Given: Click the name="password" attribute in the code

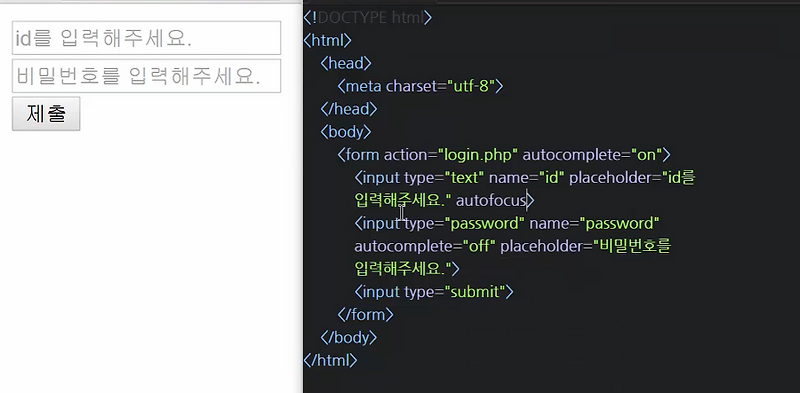Looking at the screenshot, I should pyautogui.click(x=595, y=224).
